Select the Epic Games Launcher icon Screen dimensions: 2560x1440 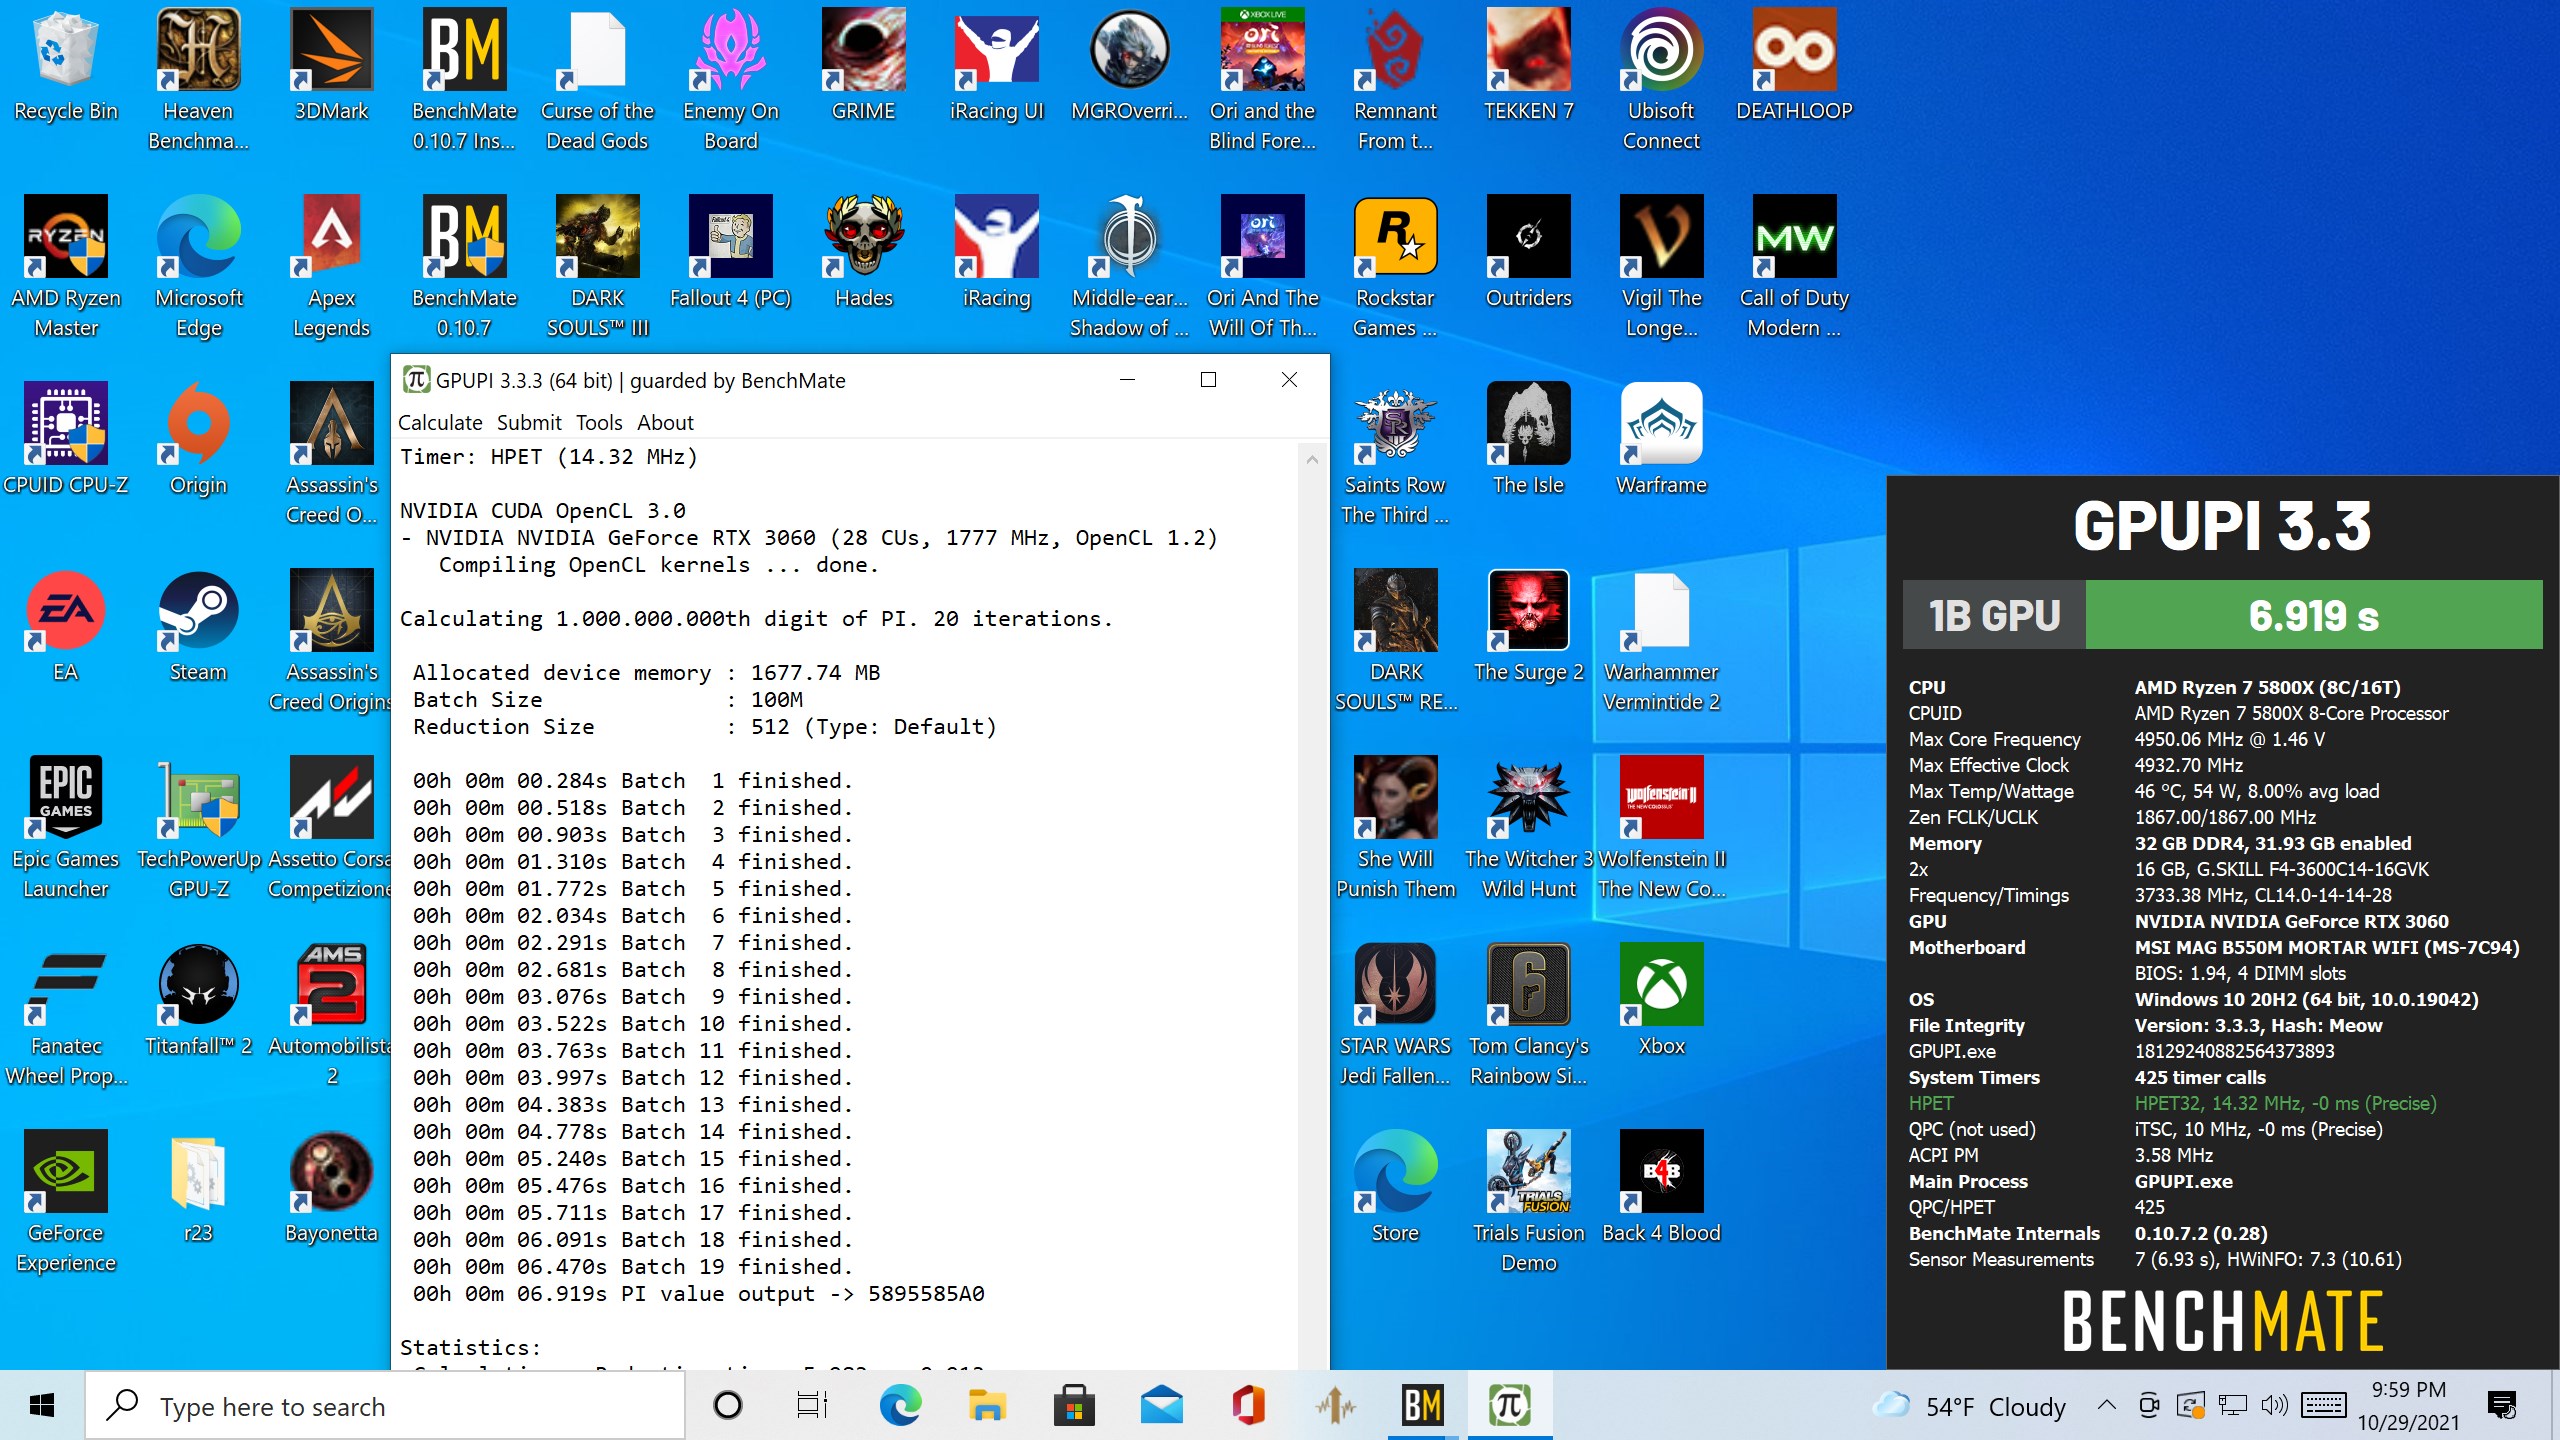pyautogui.click(x=66, y=827)
